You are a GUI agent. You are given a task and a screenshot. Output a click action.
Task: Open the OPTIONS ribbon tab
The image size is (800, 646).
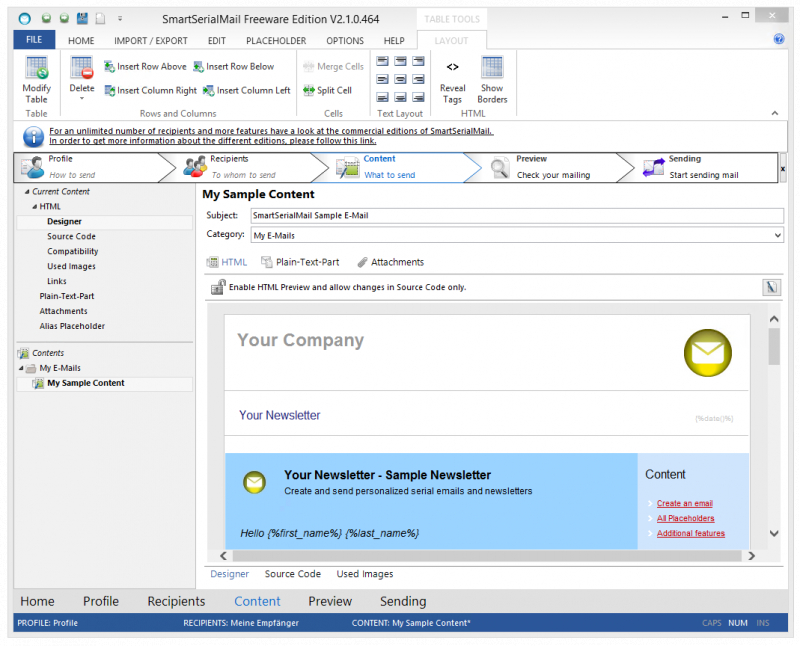(345, 41)
